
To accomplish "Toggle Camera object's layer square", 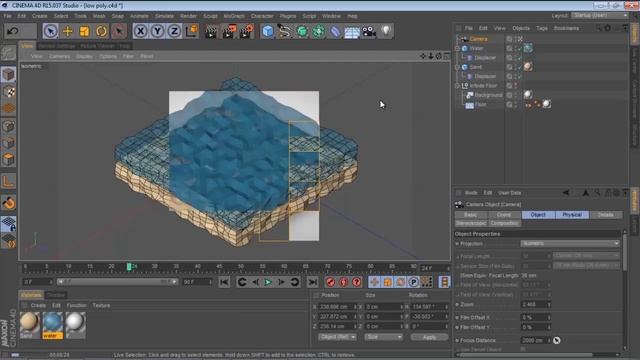I will [509, 39].
